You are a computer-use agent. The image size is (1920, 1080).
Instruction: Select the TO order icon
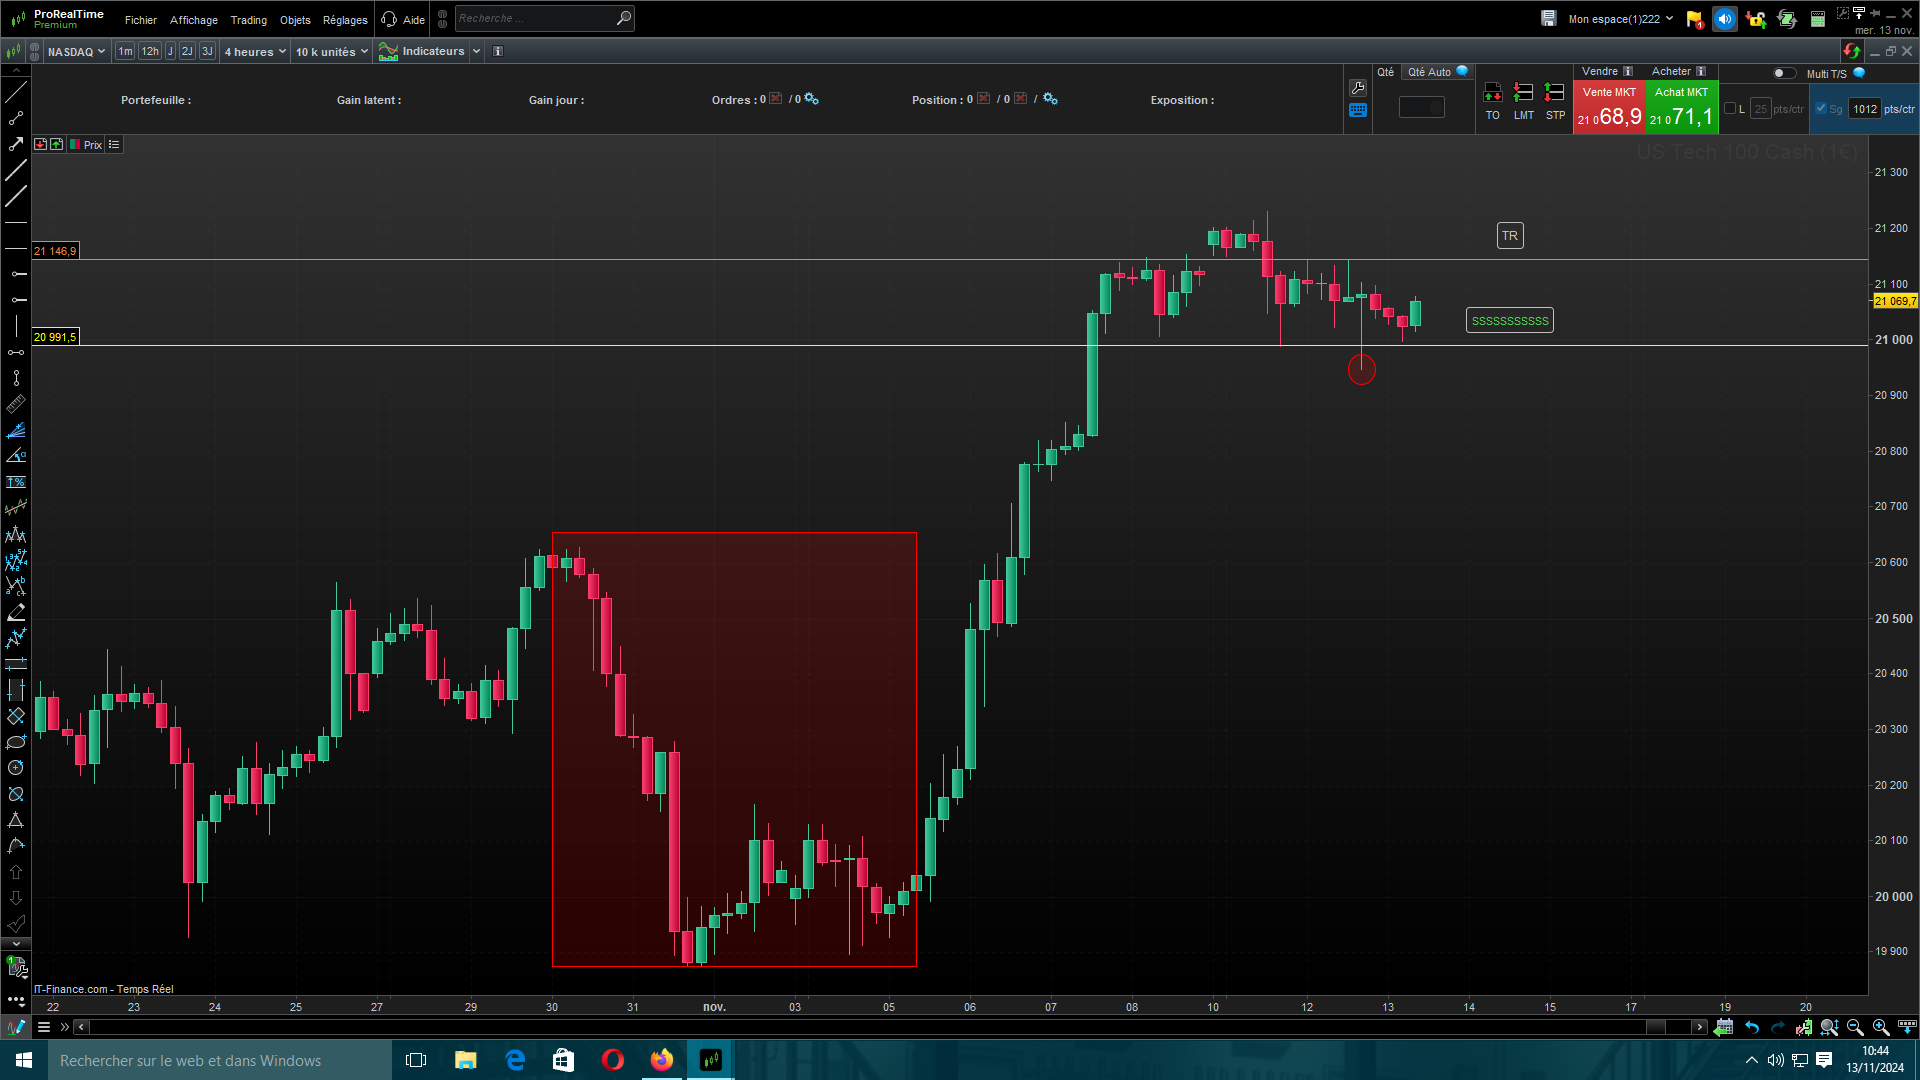click(x=1492, y=94)
